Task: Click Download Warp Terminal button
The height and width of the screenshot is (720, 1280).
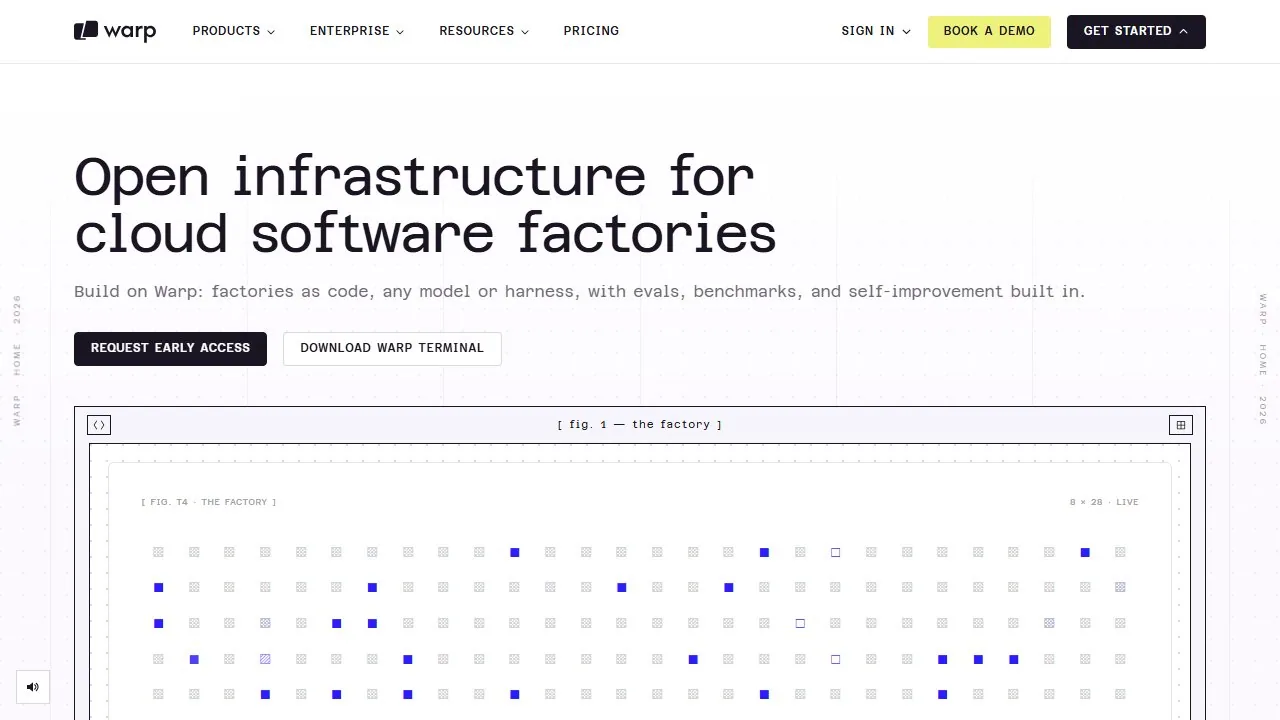Action: [x=392, y=348]
